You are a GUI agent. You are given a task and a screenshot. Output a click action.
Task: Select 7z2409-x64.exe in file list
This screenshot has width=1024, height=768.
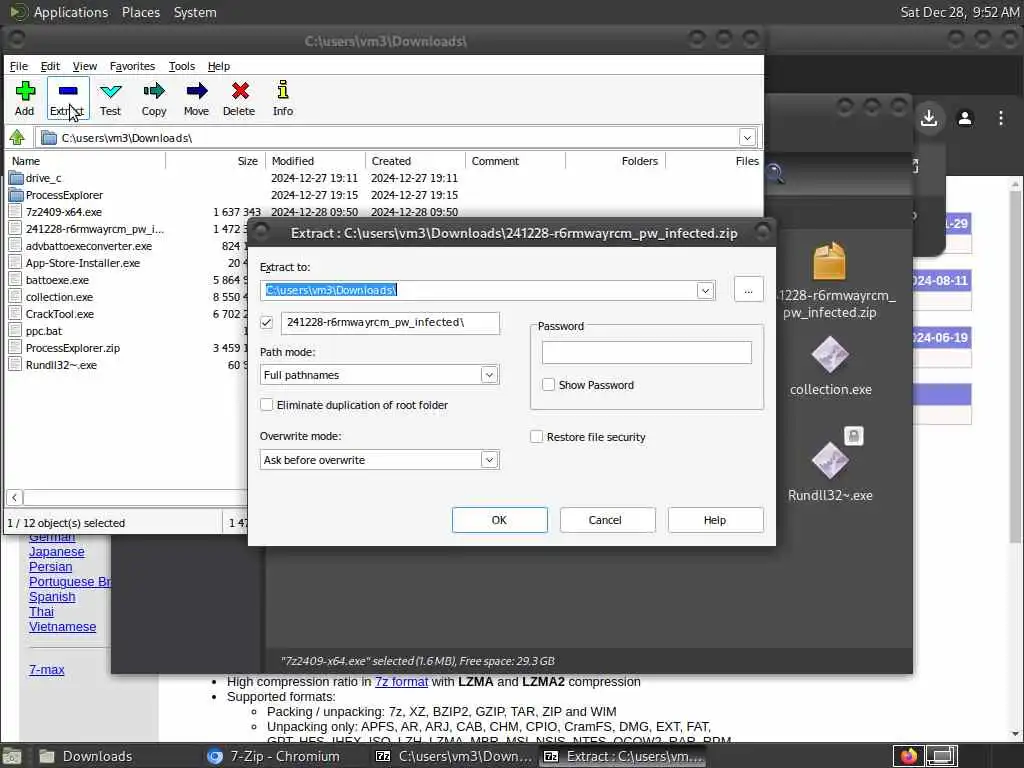(63, 212)
